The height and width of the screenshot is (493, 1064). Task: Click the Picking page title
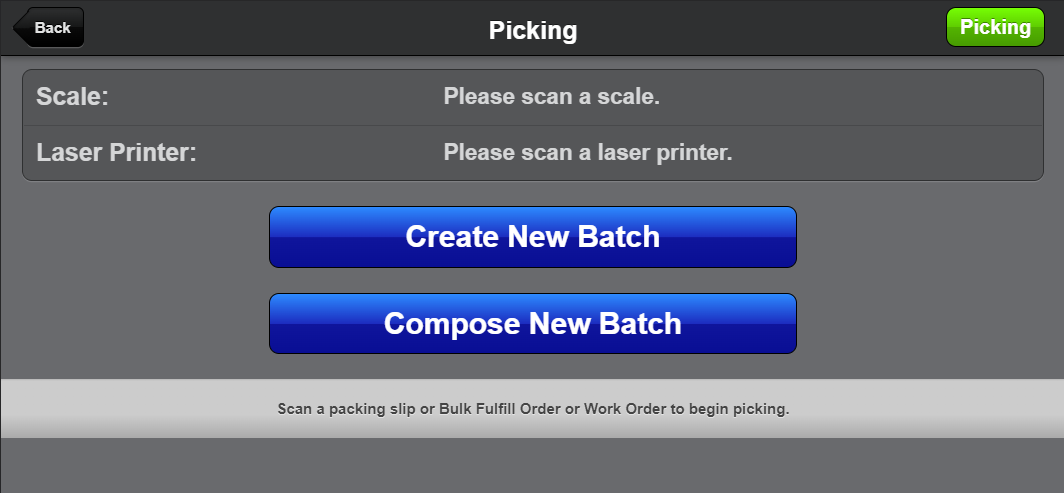click(x=532, y=30)
